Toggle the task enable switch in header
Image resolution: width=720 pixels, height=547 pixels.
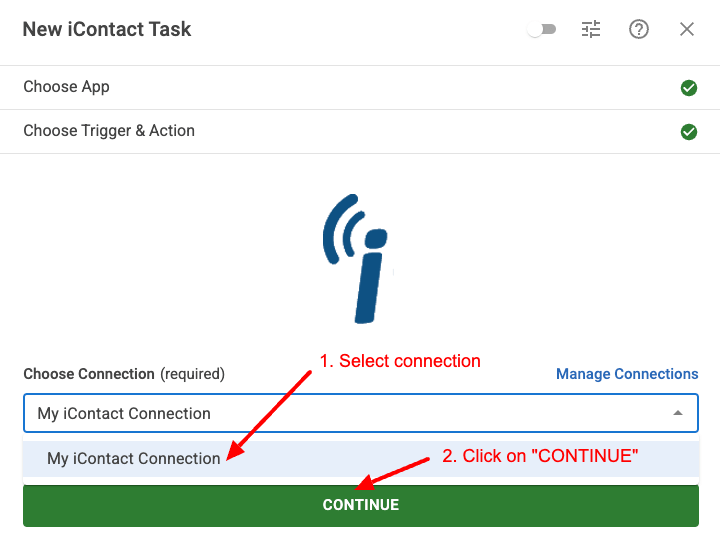coord(541,30)
